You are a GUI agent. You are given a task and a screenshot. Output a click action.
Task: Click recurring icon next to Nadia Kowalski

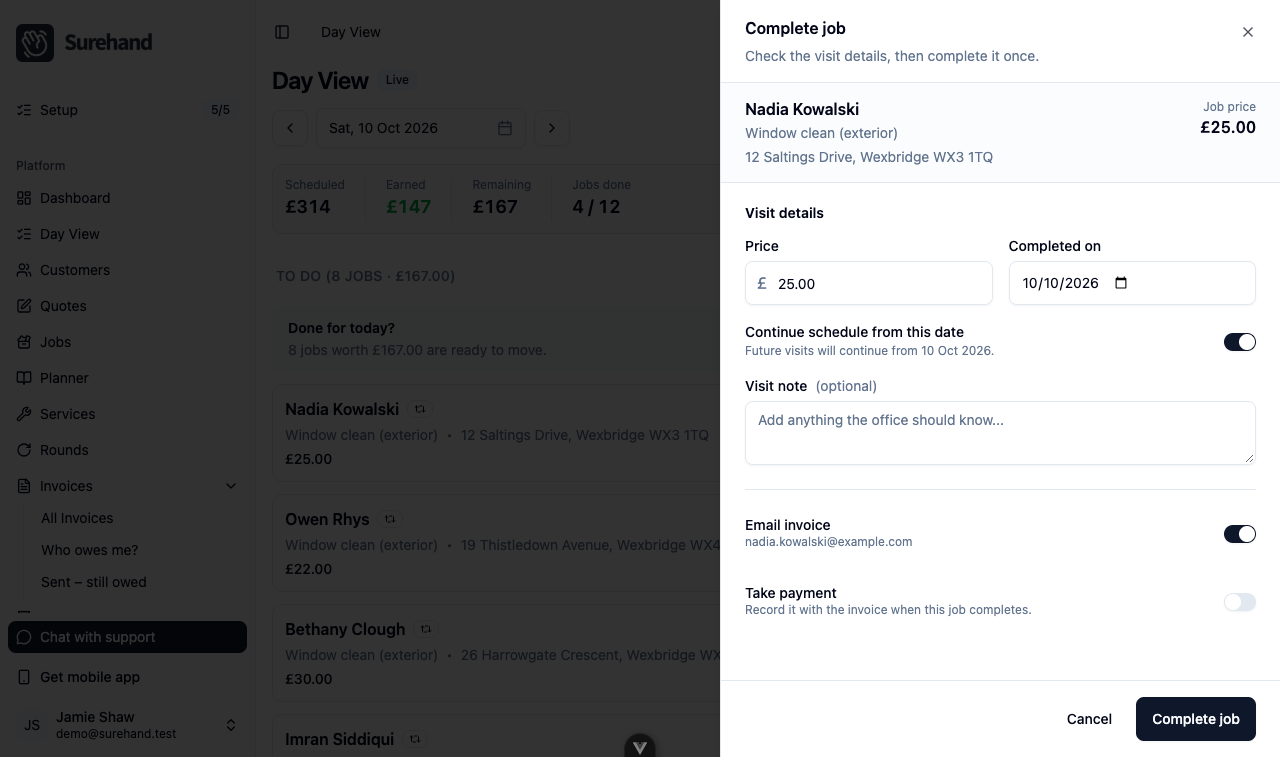coord(420,409)
